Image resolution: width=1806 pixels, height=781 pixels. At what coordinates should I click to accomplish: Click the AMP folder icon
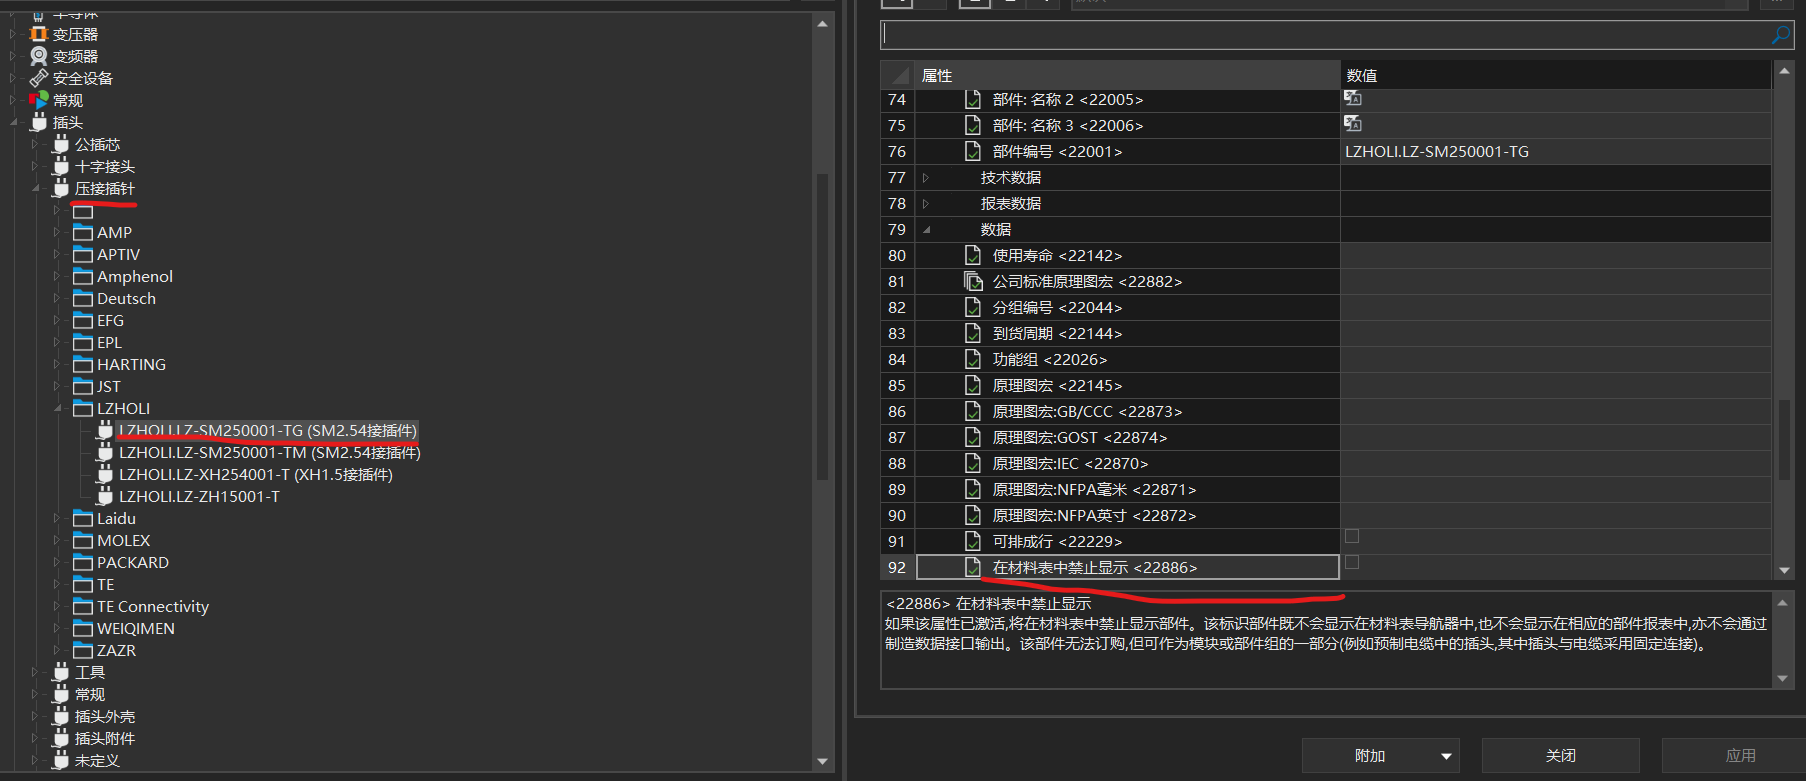83,232
